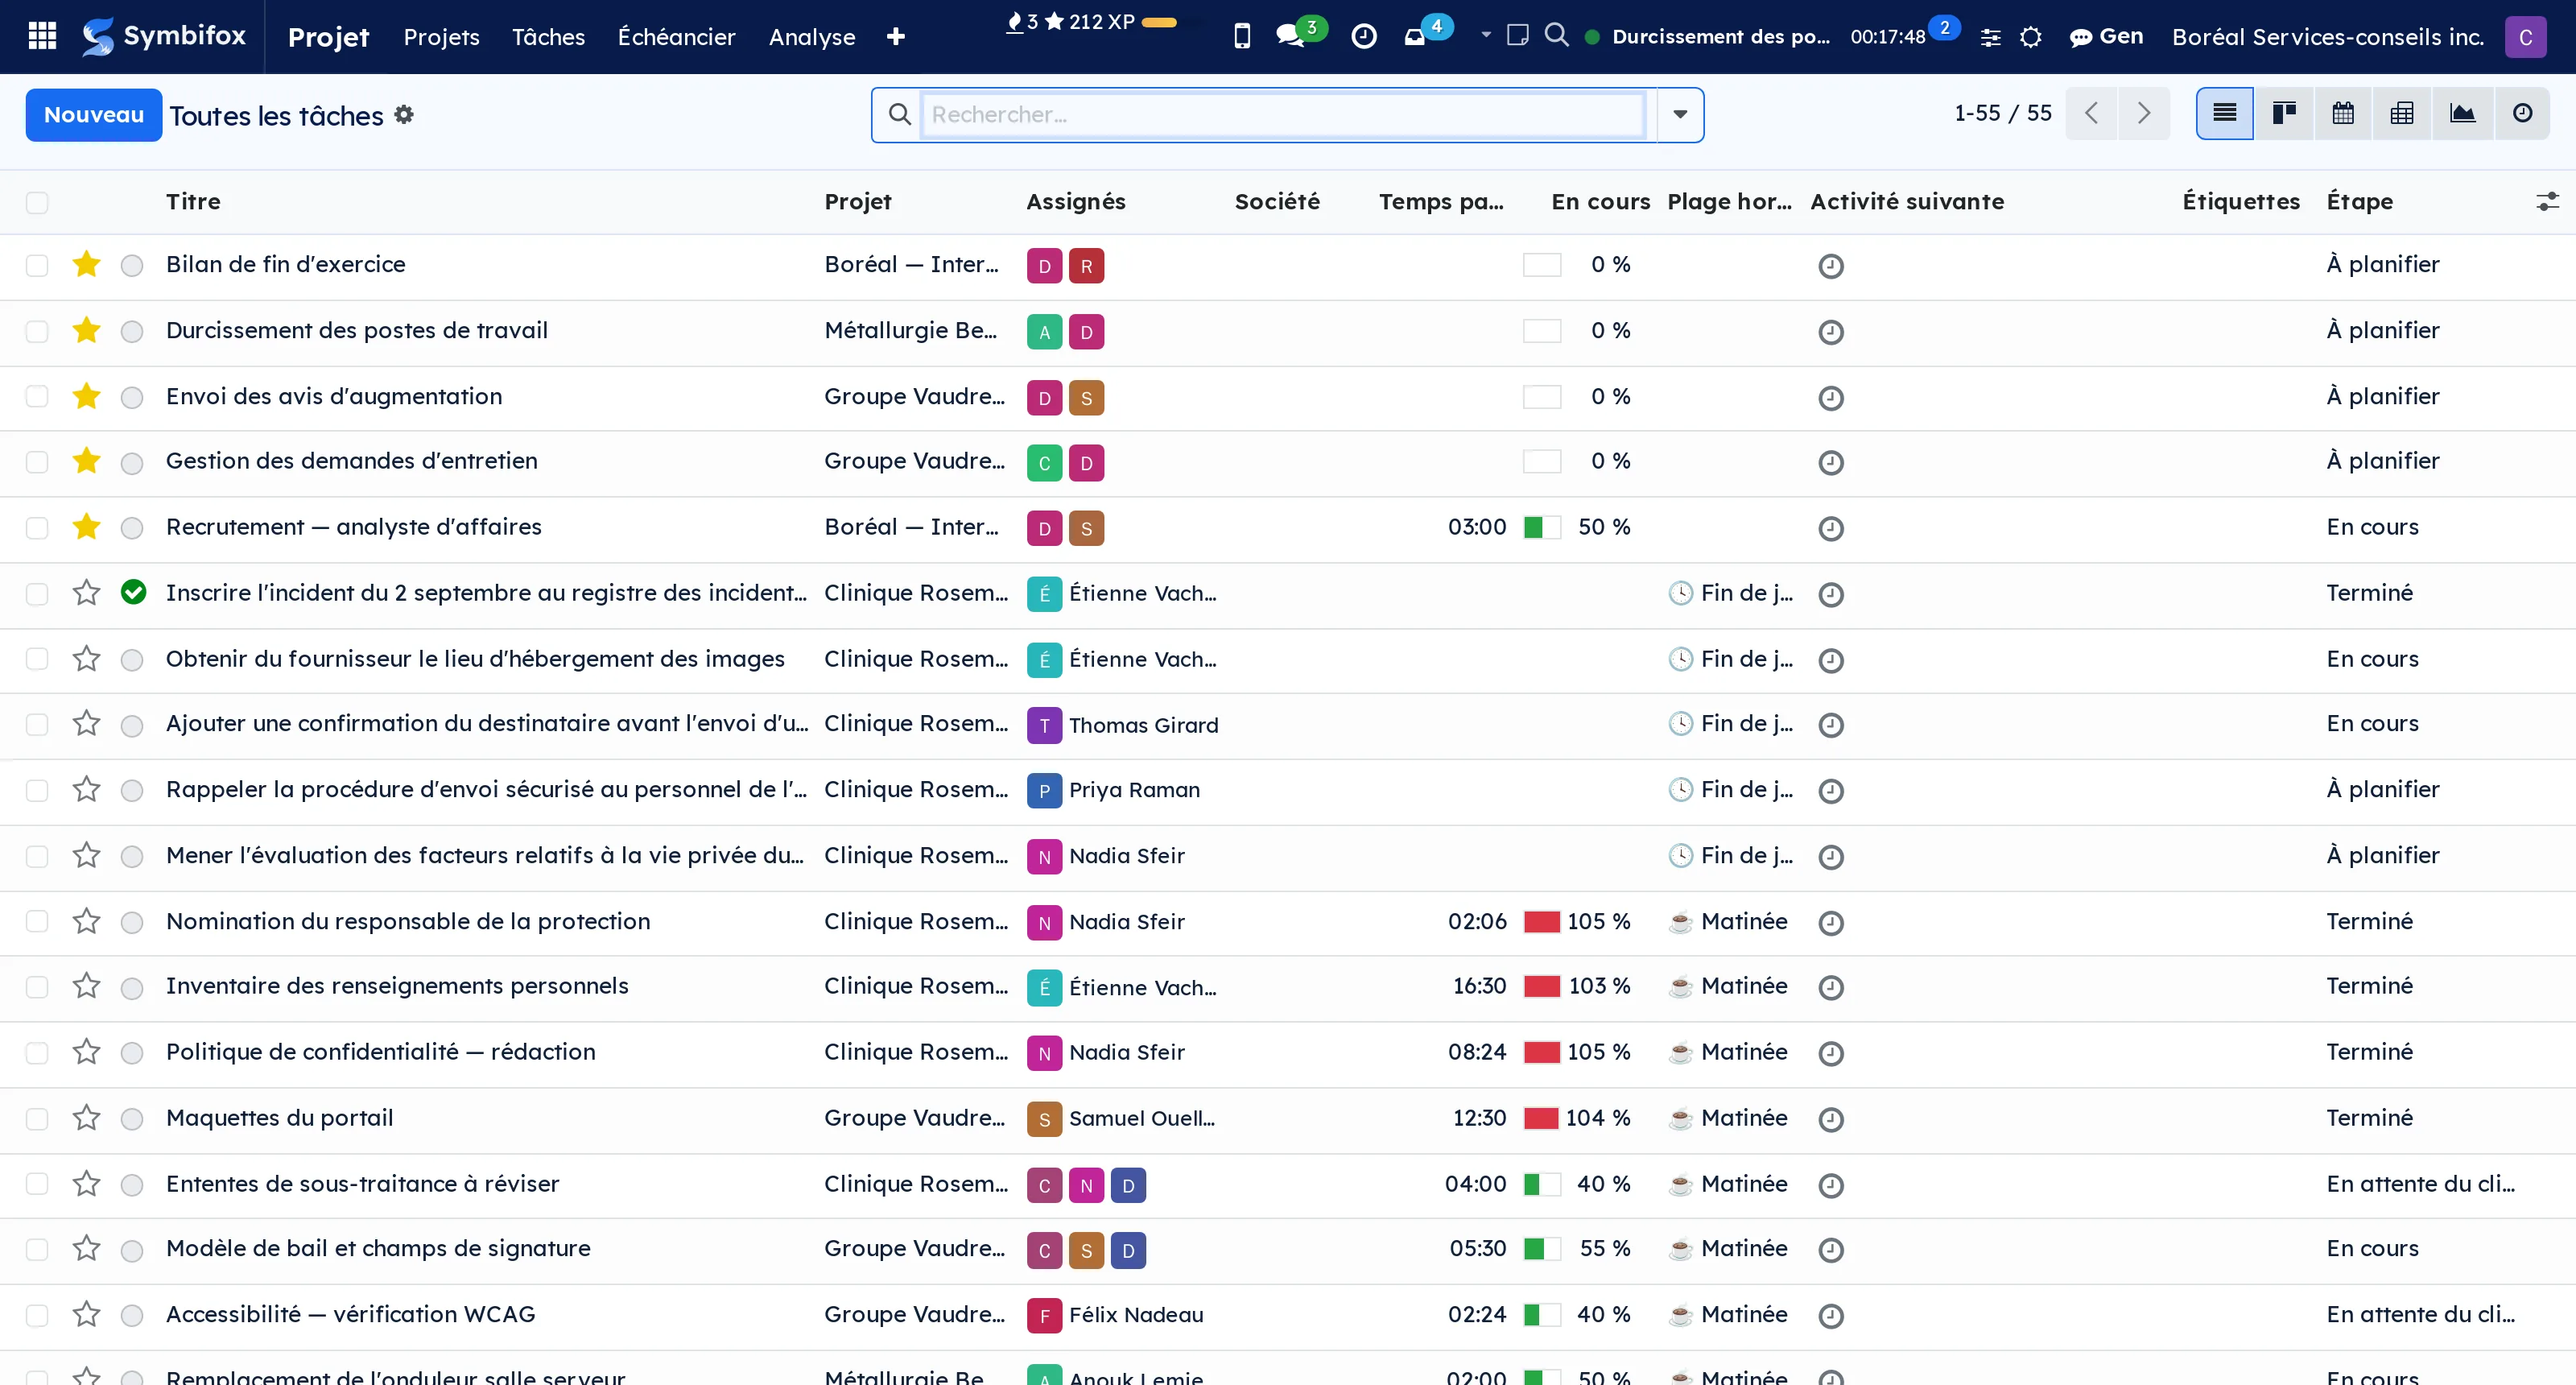
Task: Star the task Maquettes du portail
Action: 87,1118
